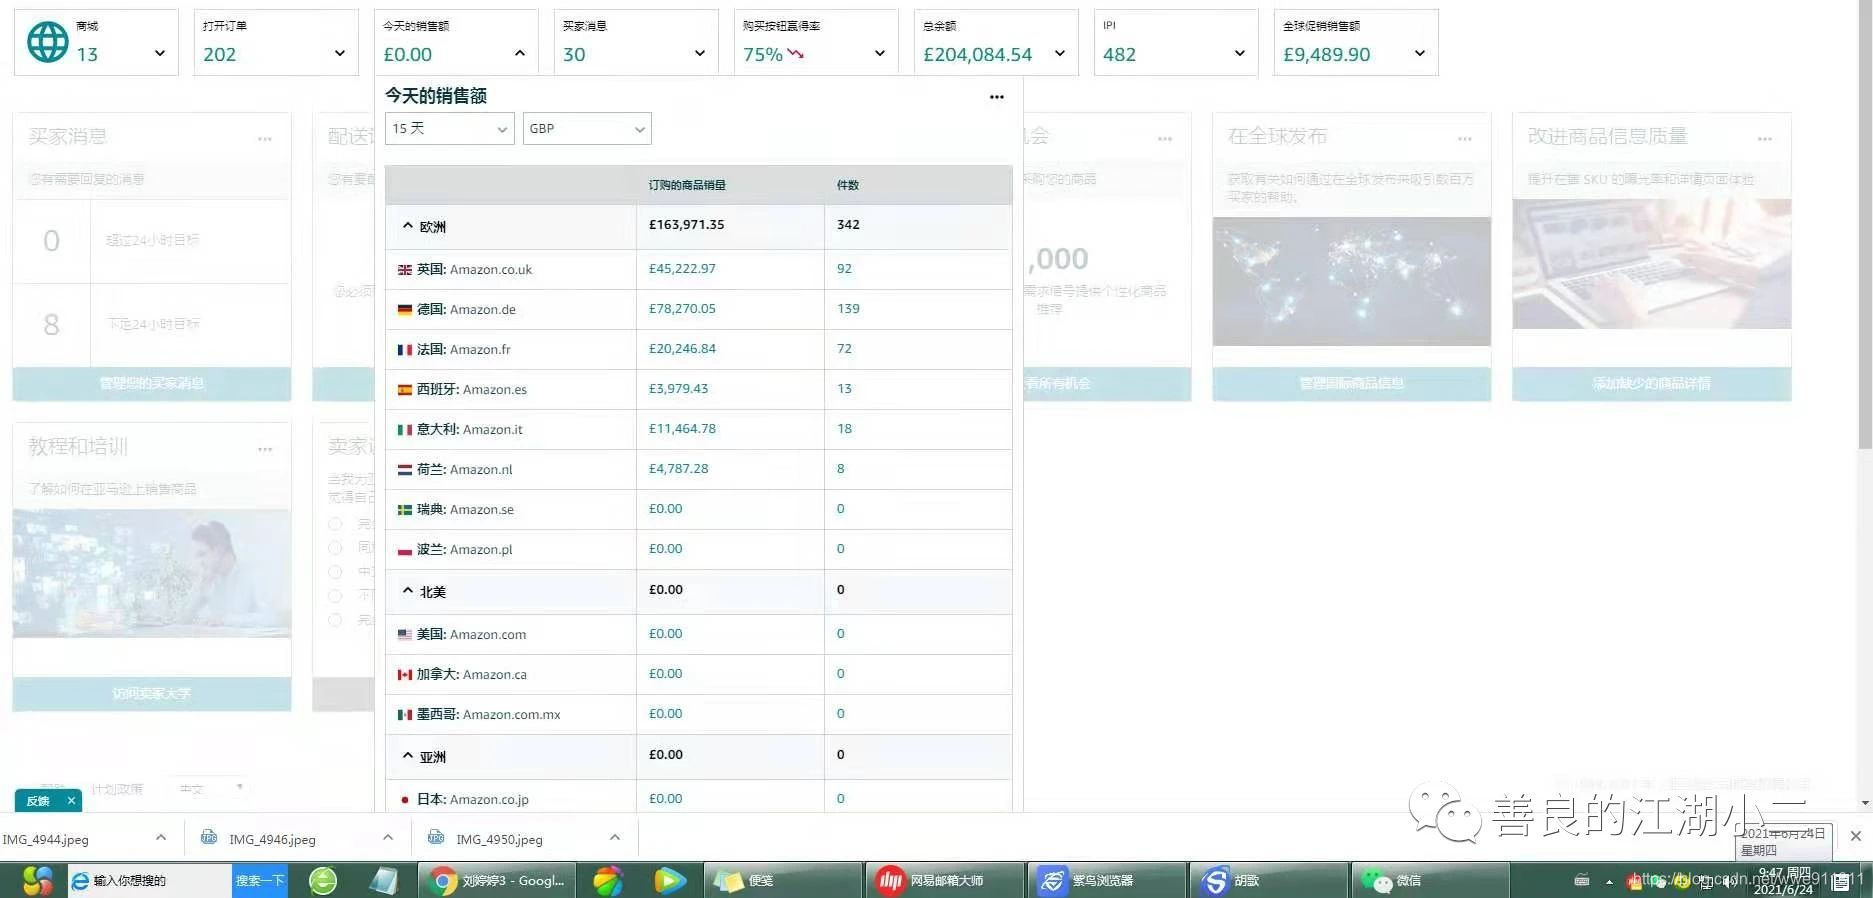The width and height of the screenshot is (1873, 898).
Task: Open options arrow for IMG_4950.jpeg download
Action: tap(615, 838)
